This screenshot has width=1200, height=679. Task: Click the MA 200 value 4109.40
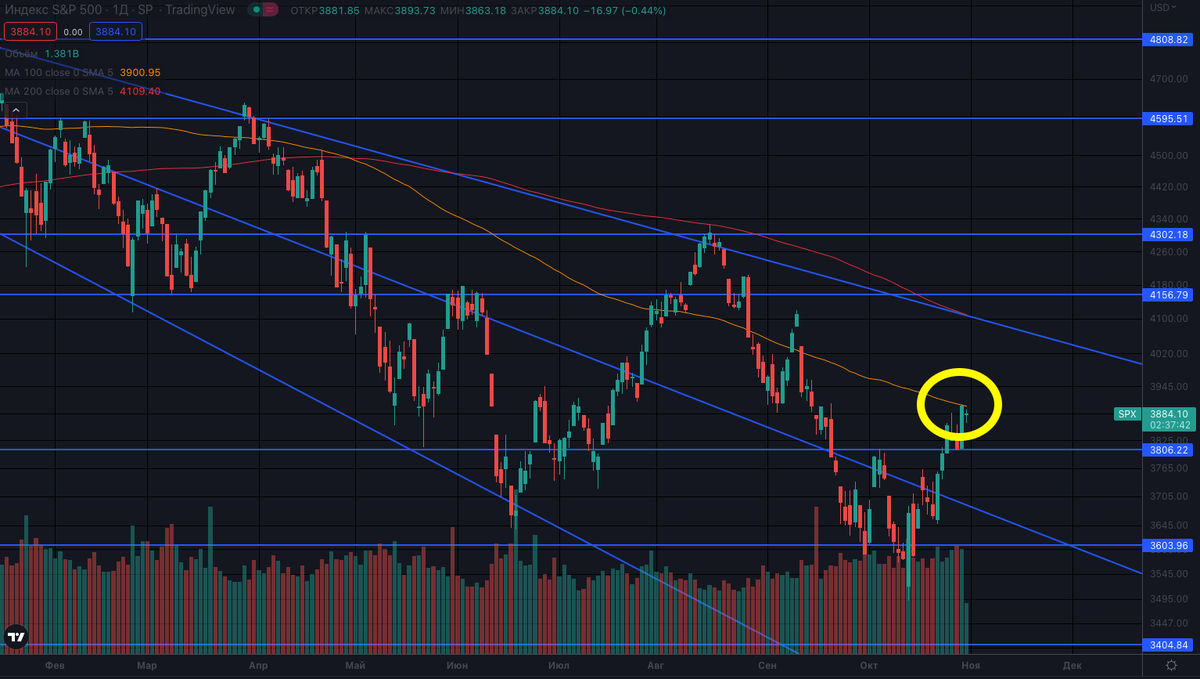140,91
